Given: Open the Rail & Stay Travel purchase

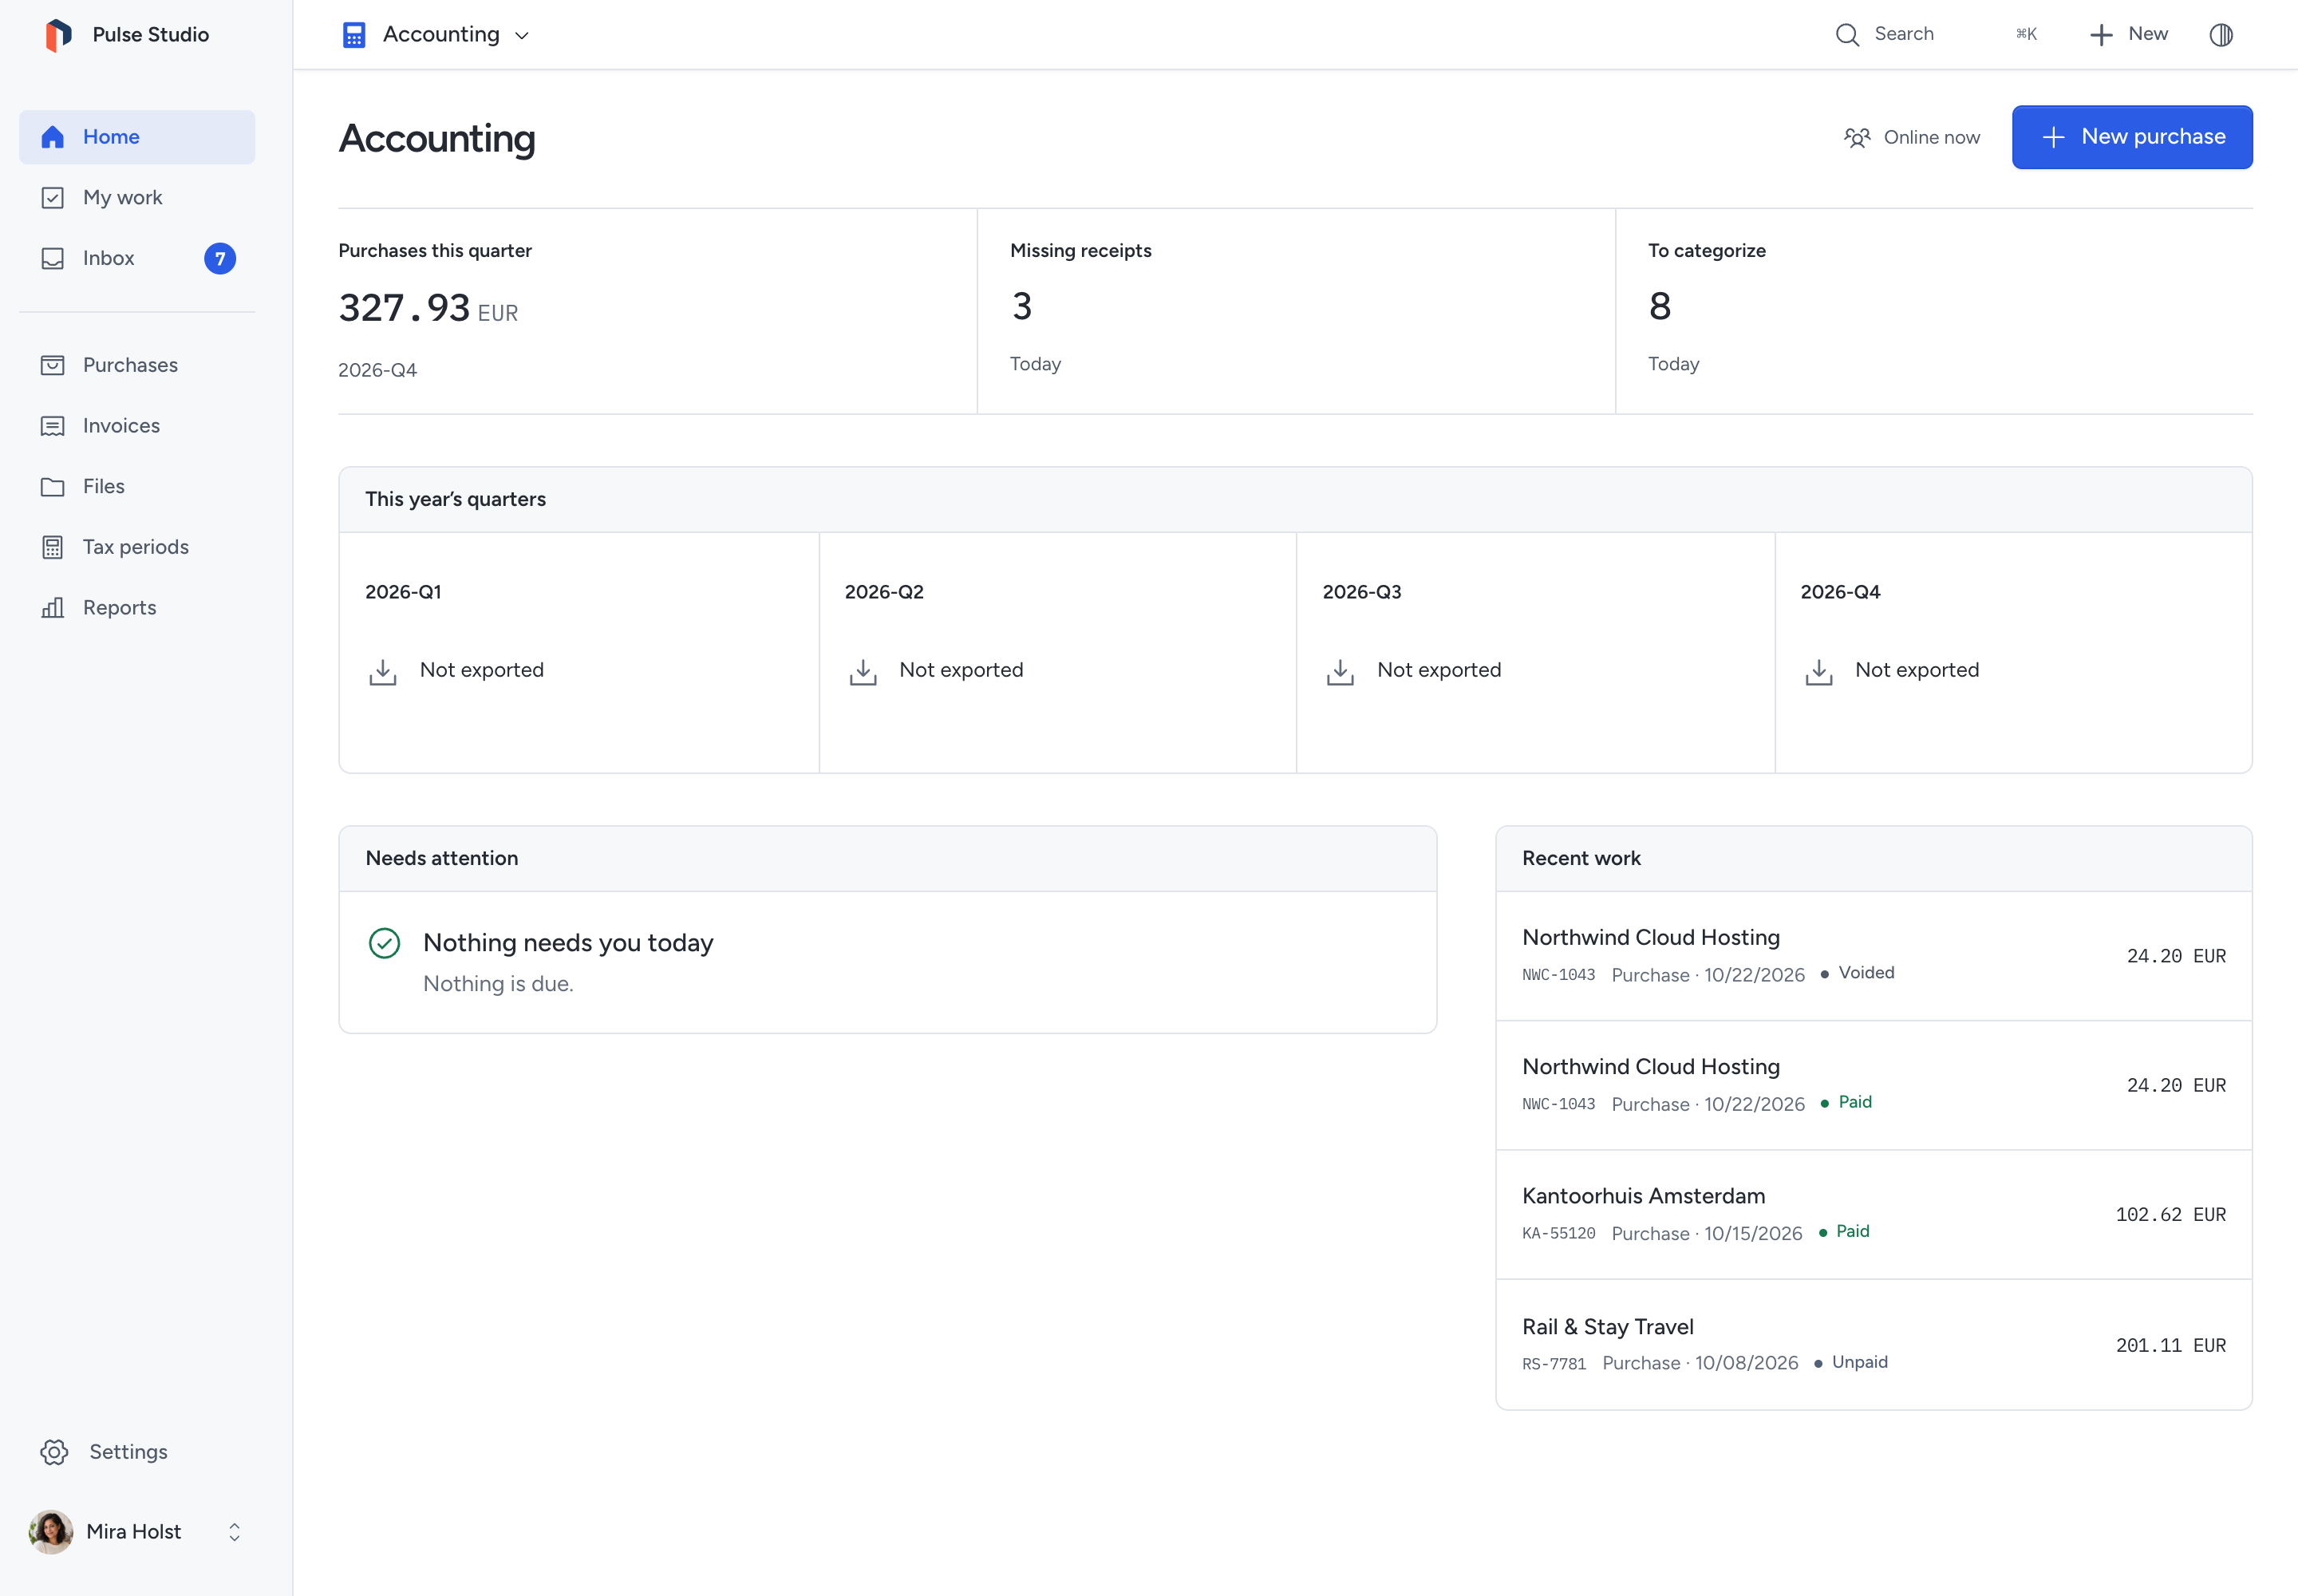Looking at the screenshot, I should click(x=1874, y=1345).
